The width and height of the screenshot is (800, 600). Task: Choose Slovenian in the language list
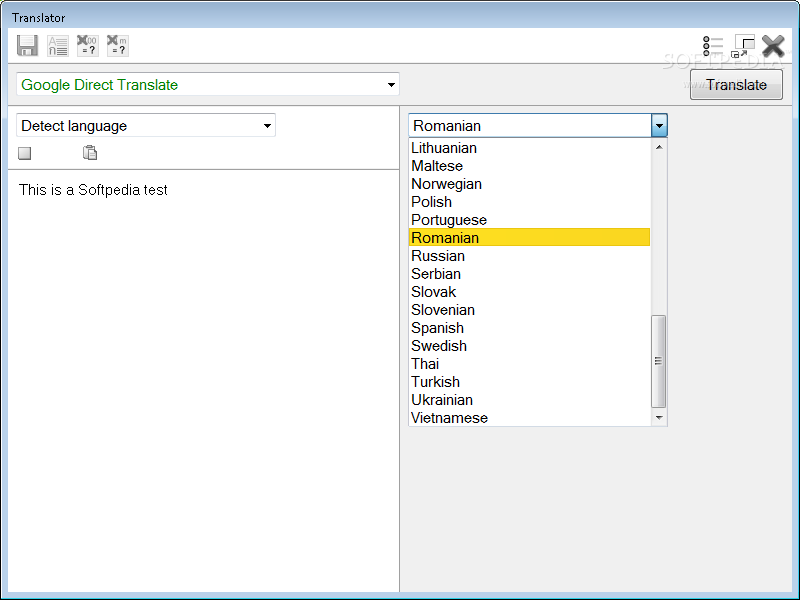tap(530, 310)
